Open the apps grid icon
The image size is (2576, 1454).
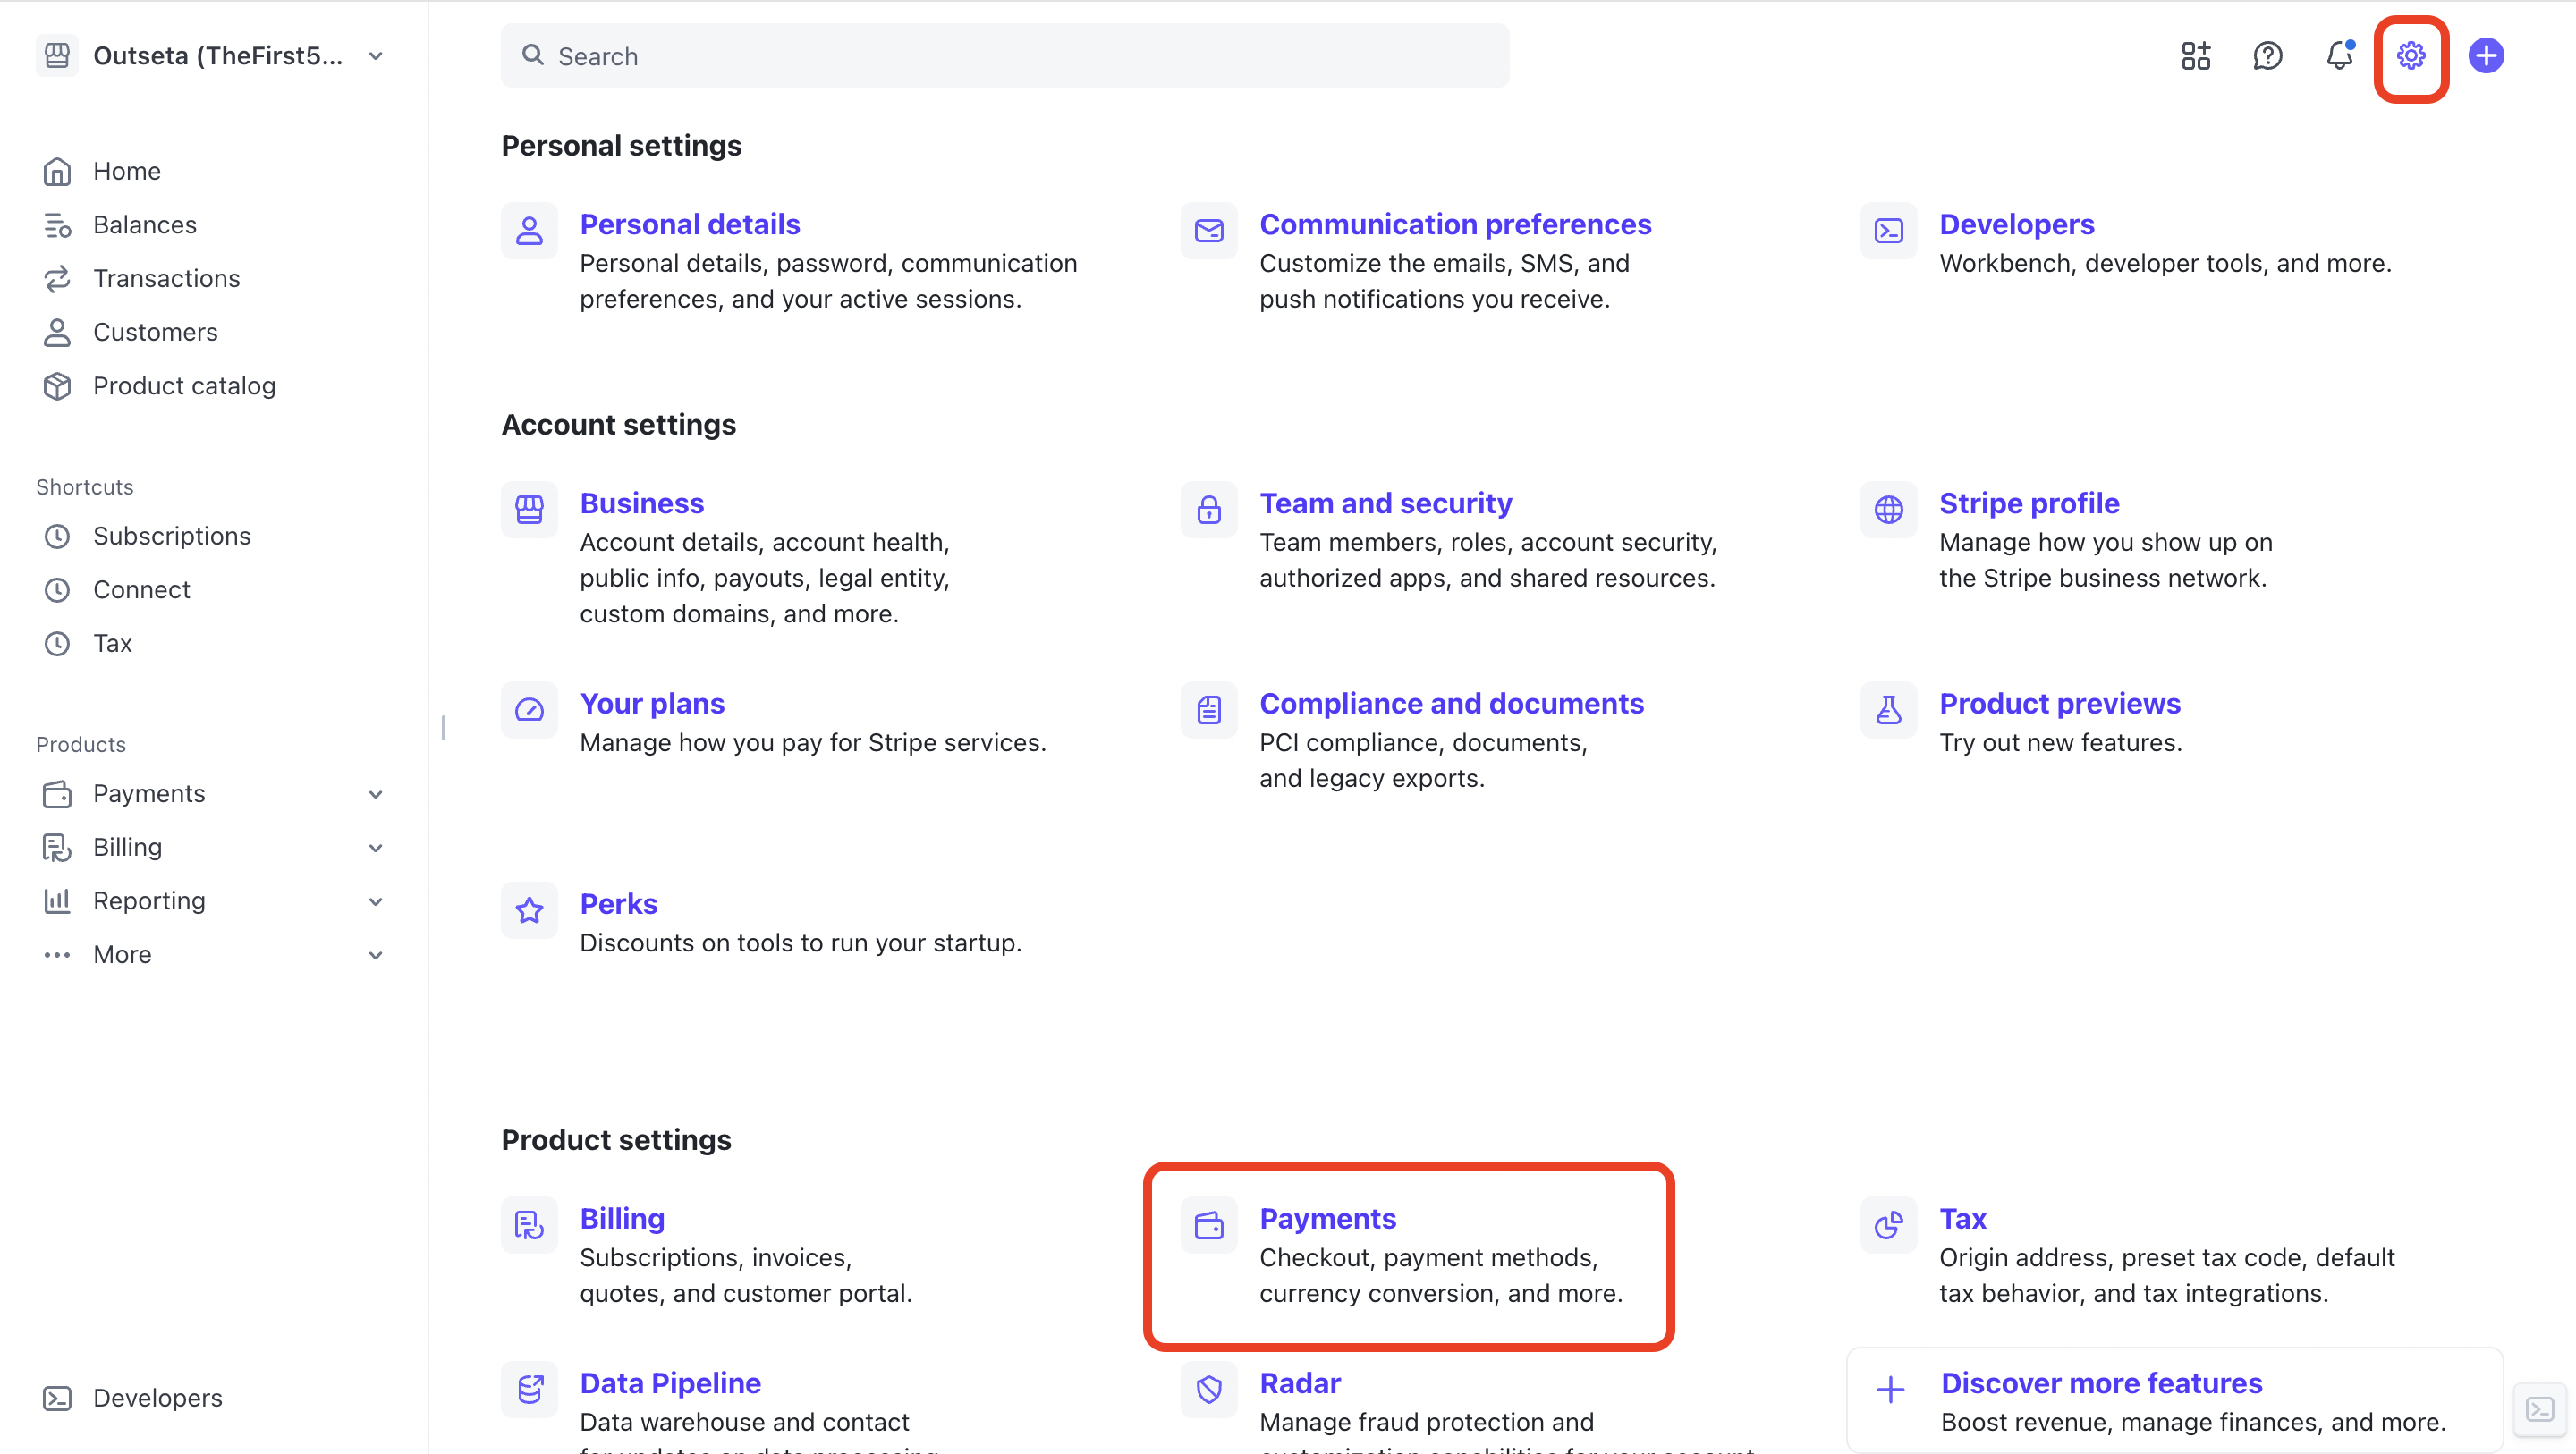point(2195,56)
